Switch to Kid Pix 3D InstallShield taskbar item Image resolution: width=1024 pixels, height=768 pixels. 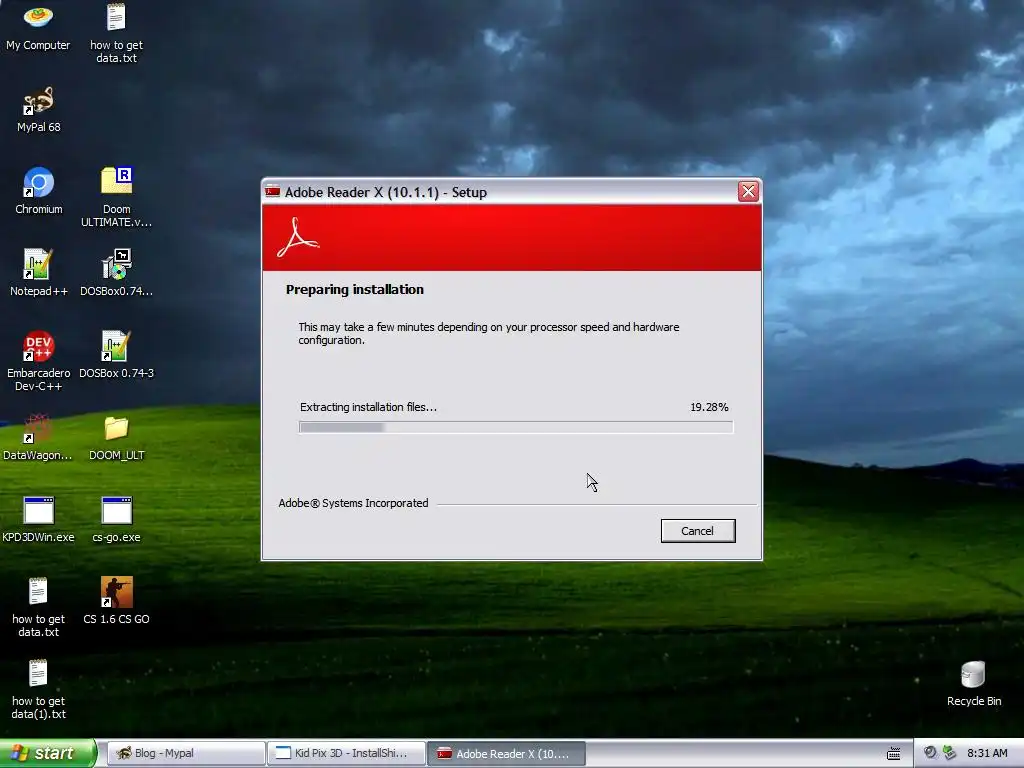click(x=346, y=753)
